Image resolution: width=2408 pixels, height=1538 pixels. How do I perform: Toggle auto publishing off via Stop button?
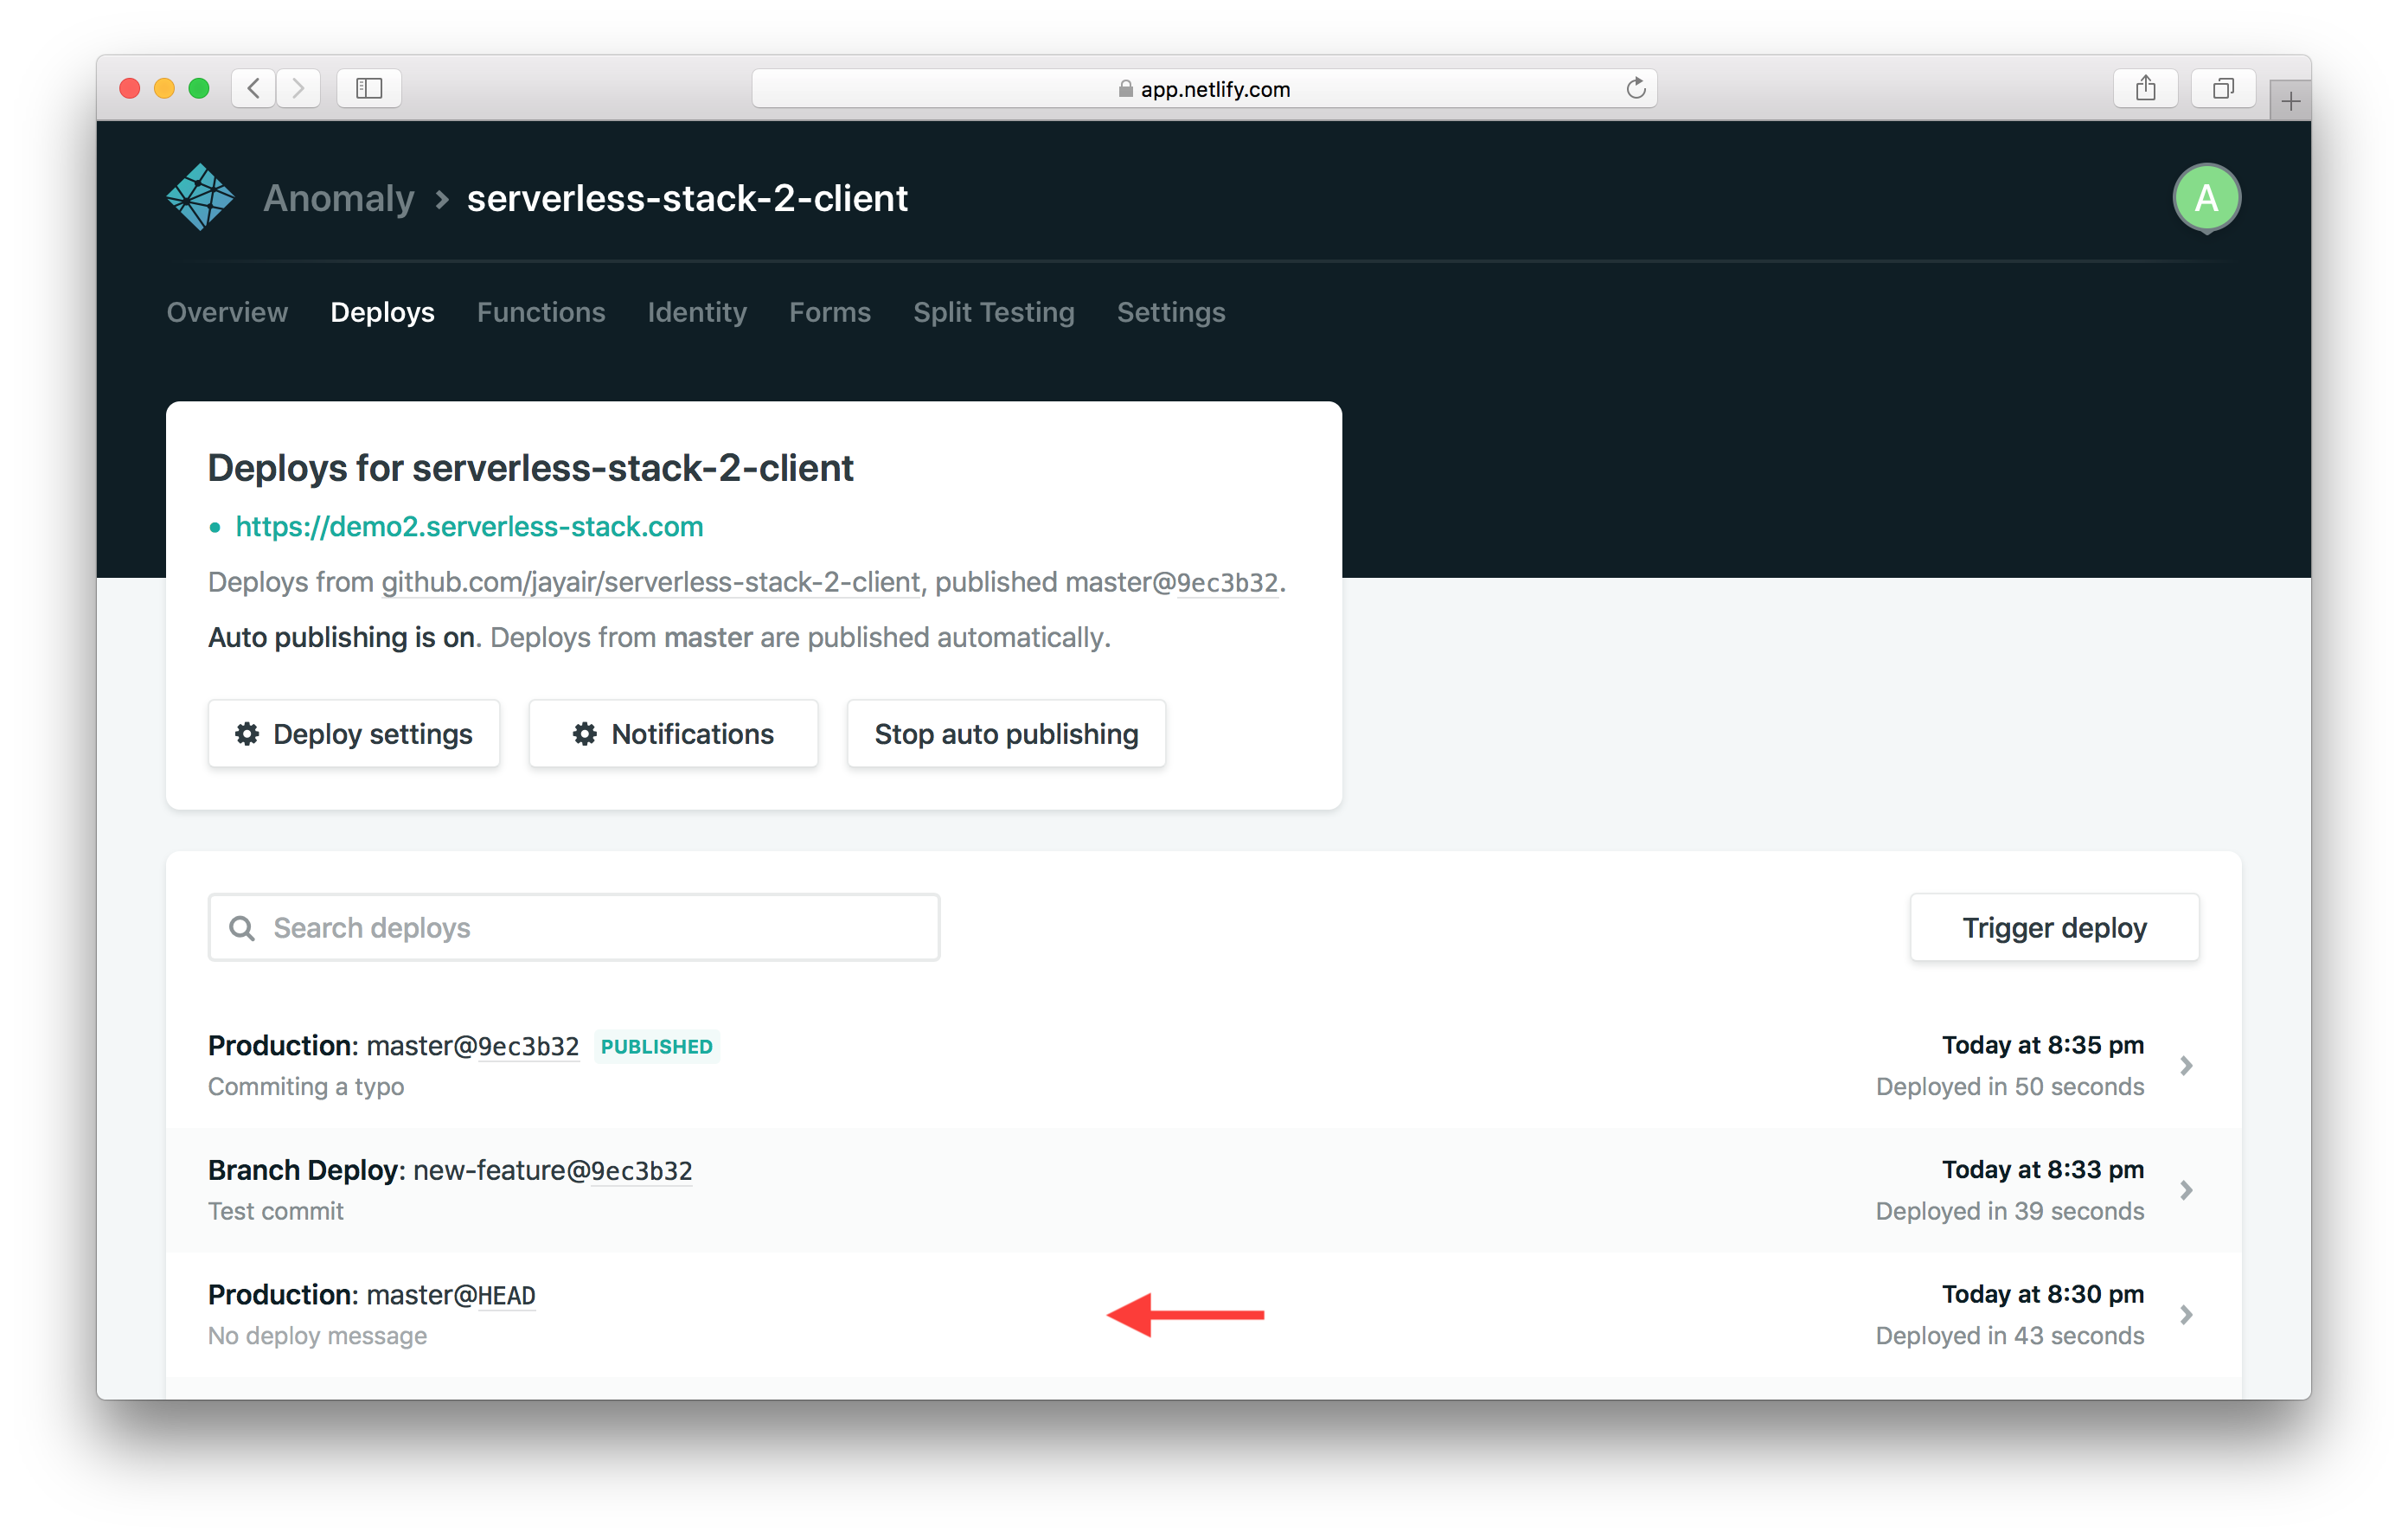1006,734
